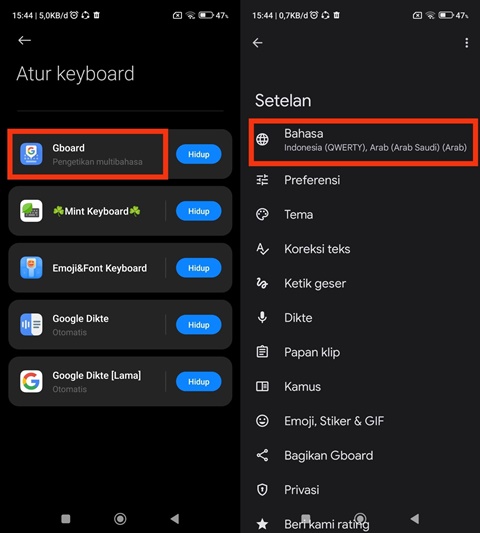The width and height of the screenshot is (480, 533).
Task: Tap the Gboard app icon
Action: tap(31, 154)
